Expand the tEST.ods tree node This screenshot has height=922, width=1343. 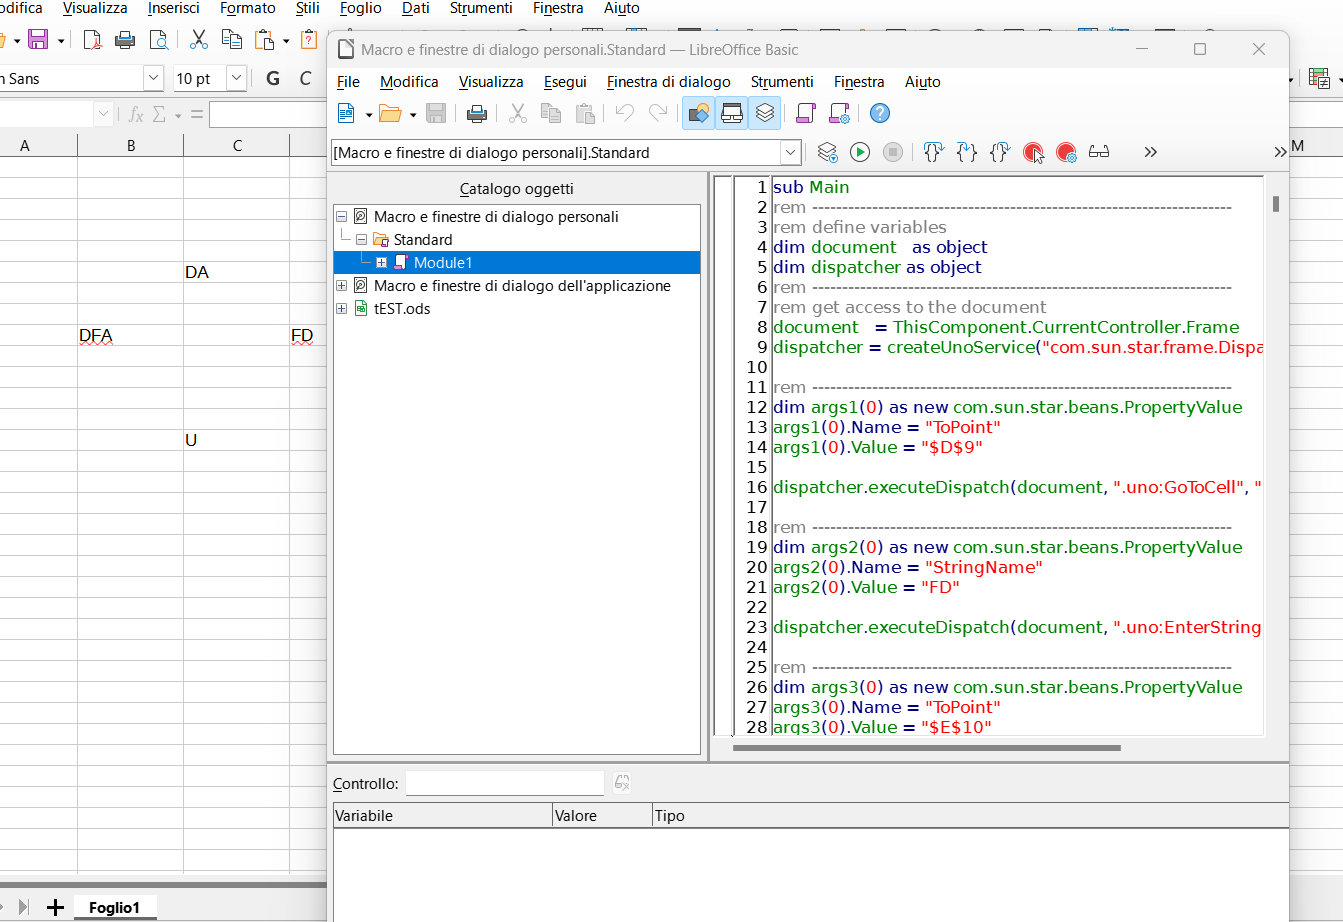click(x=342, y=309)
